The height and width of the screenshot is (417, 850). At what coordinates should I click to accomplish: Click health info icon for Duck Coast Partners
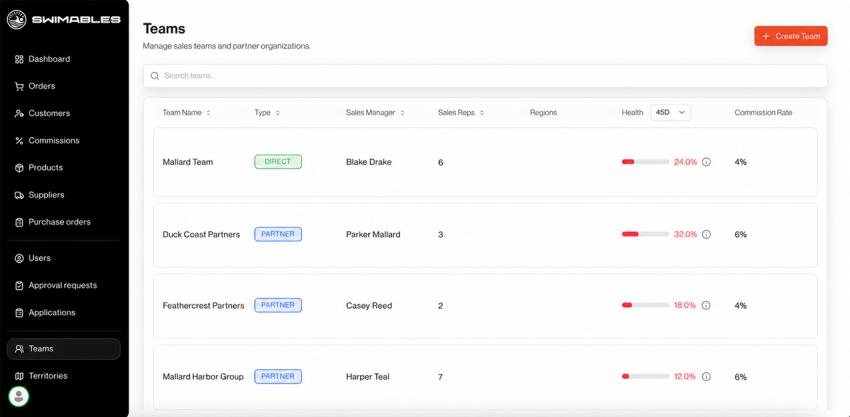(706, 234)
